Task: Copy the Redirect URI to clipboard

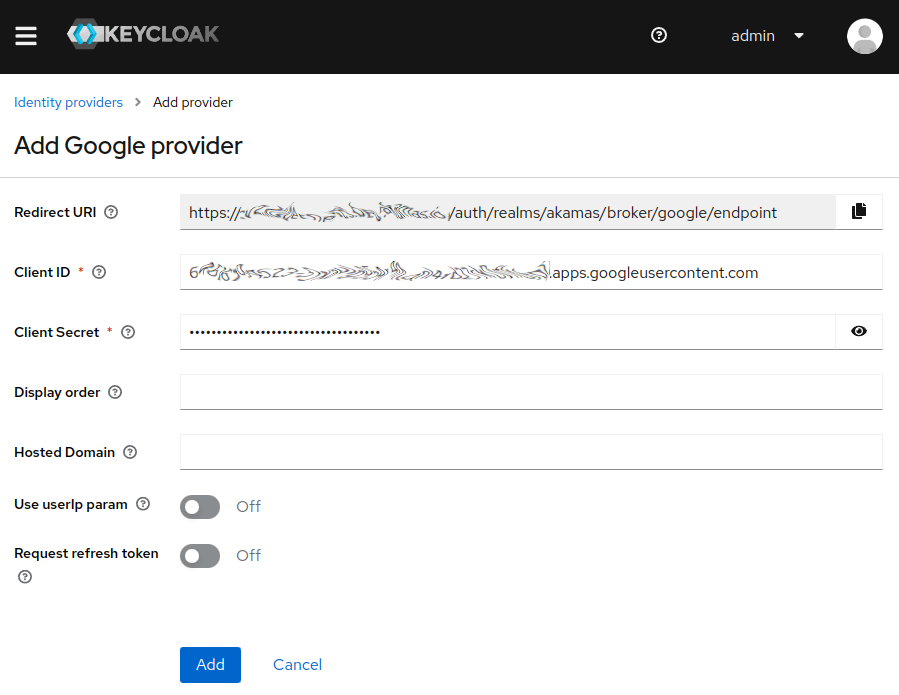Action: pos(858,212)
